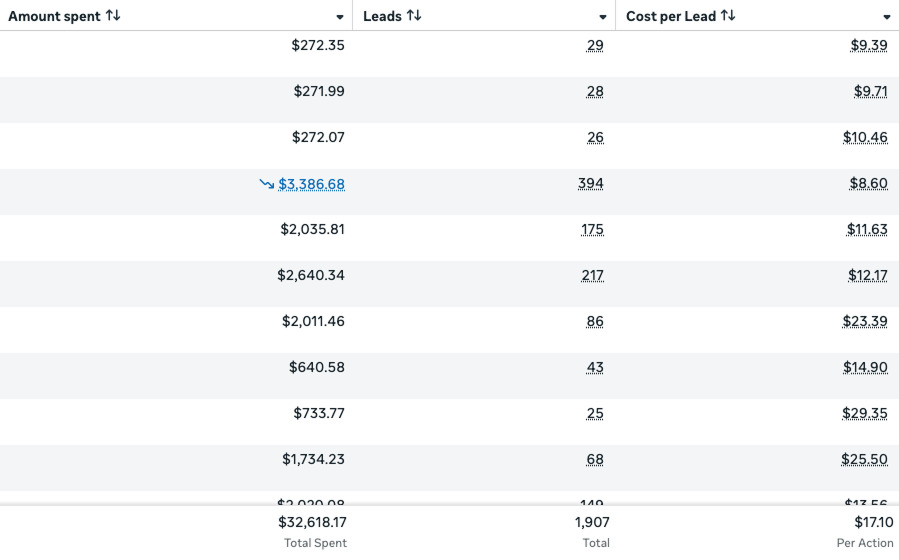Click the 394 leads value
899x560 pixels.
(591, 184)
